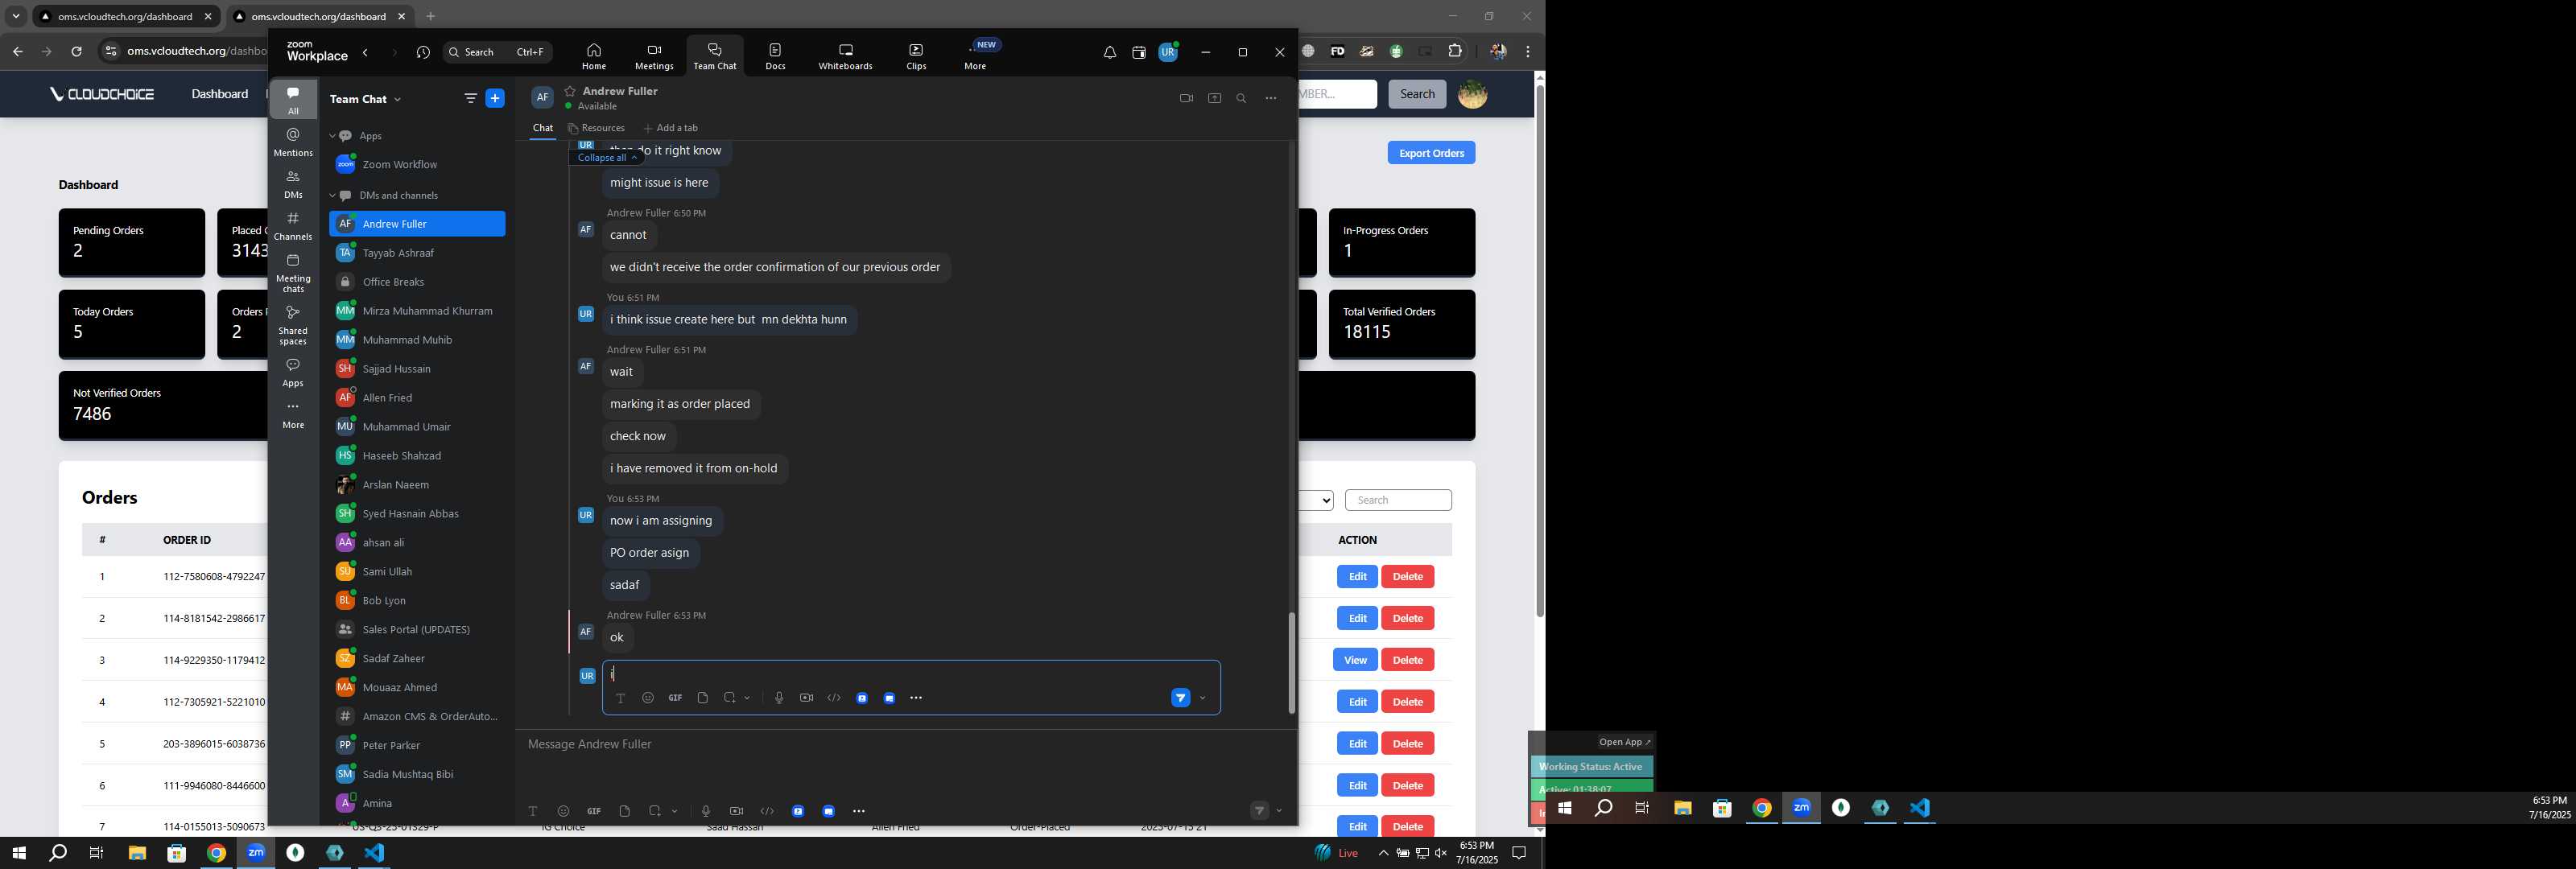Record video message in main message toolbar
Viewport: 2576px width, 869px height.
click(x=736, y=811)
